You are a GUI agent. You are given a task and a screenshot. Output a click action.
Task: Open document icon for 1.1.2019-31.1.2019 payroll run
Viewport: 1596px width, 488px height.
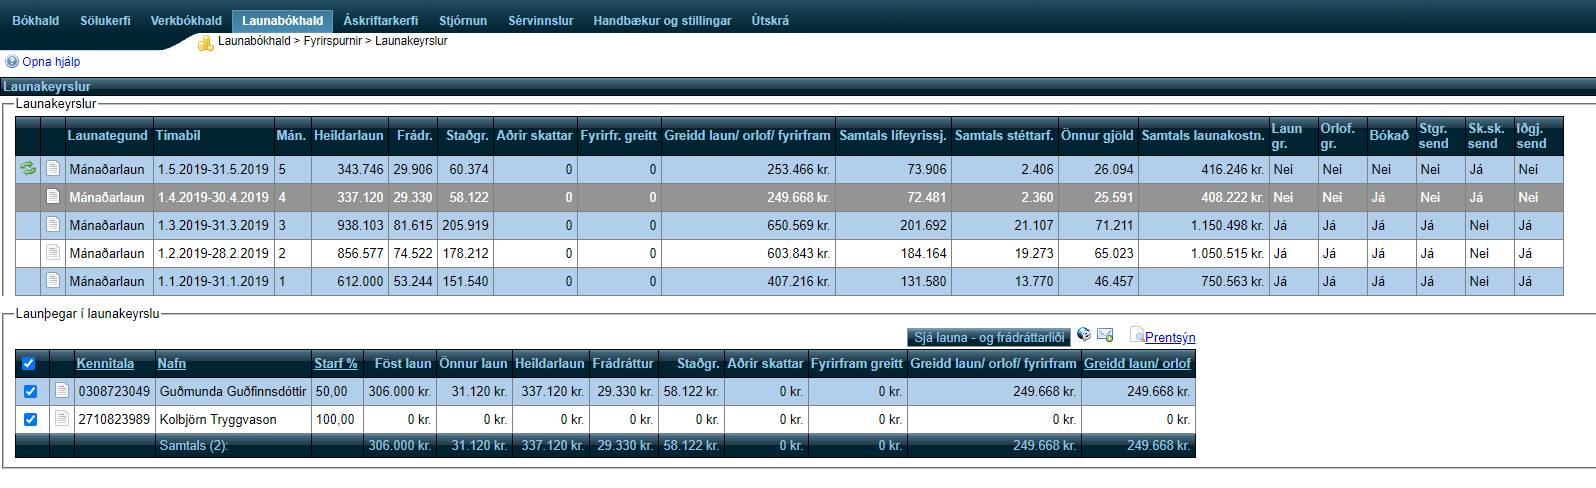53,281
